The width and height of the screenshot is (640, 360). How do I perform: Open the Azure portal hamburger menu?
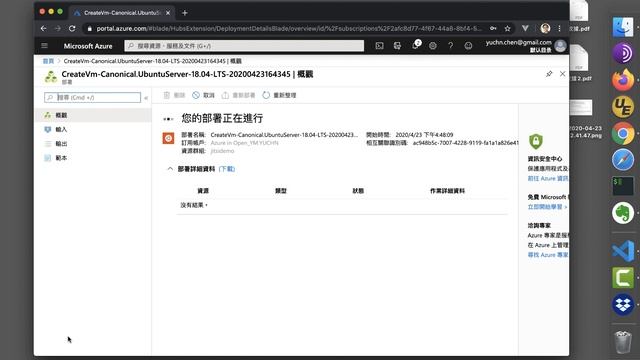pos(44,46)
